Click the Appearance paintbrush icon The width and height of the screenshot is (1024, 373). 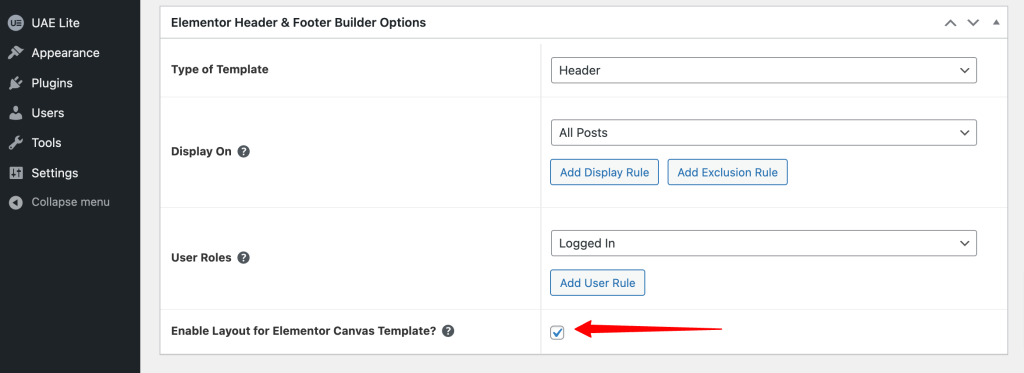point(15,53)
